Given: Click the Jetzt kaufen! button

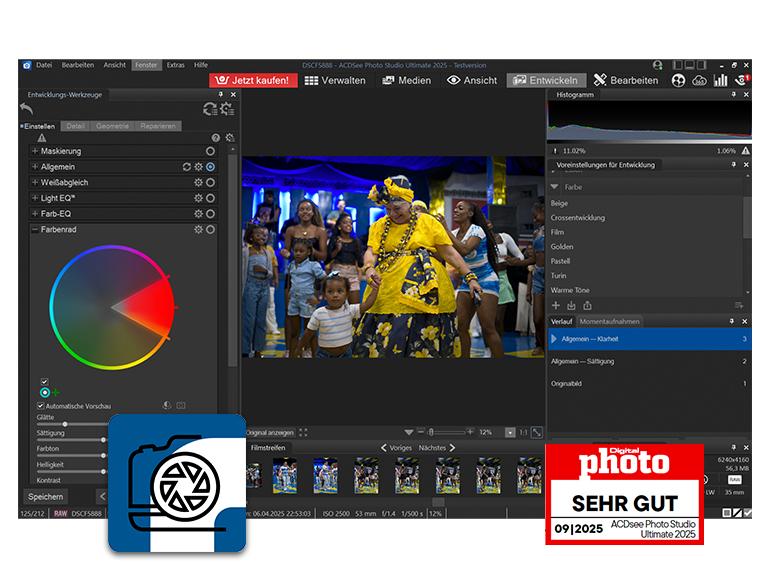Looking at the screenshot, I should point(253,81).
